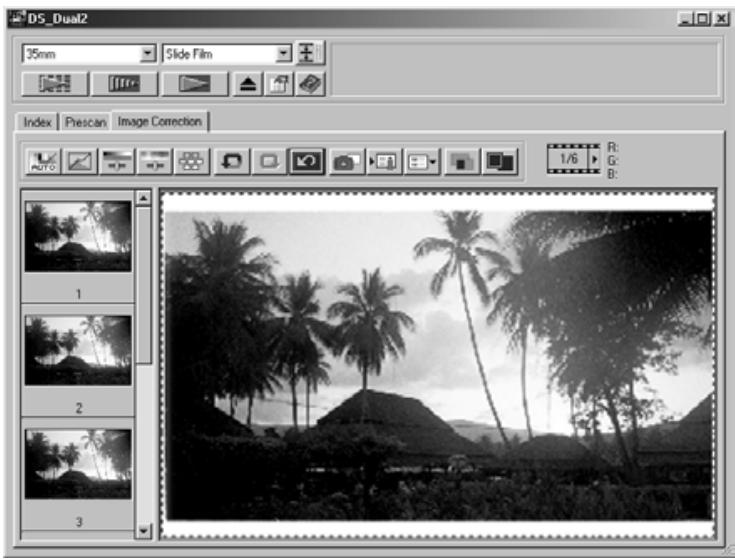The height and width of the screenshot is (559, 735).
Task: Switch to the Index tab
Action: coord(37,122)
